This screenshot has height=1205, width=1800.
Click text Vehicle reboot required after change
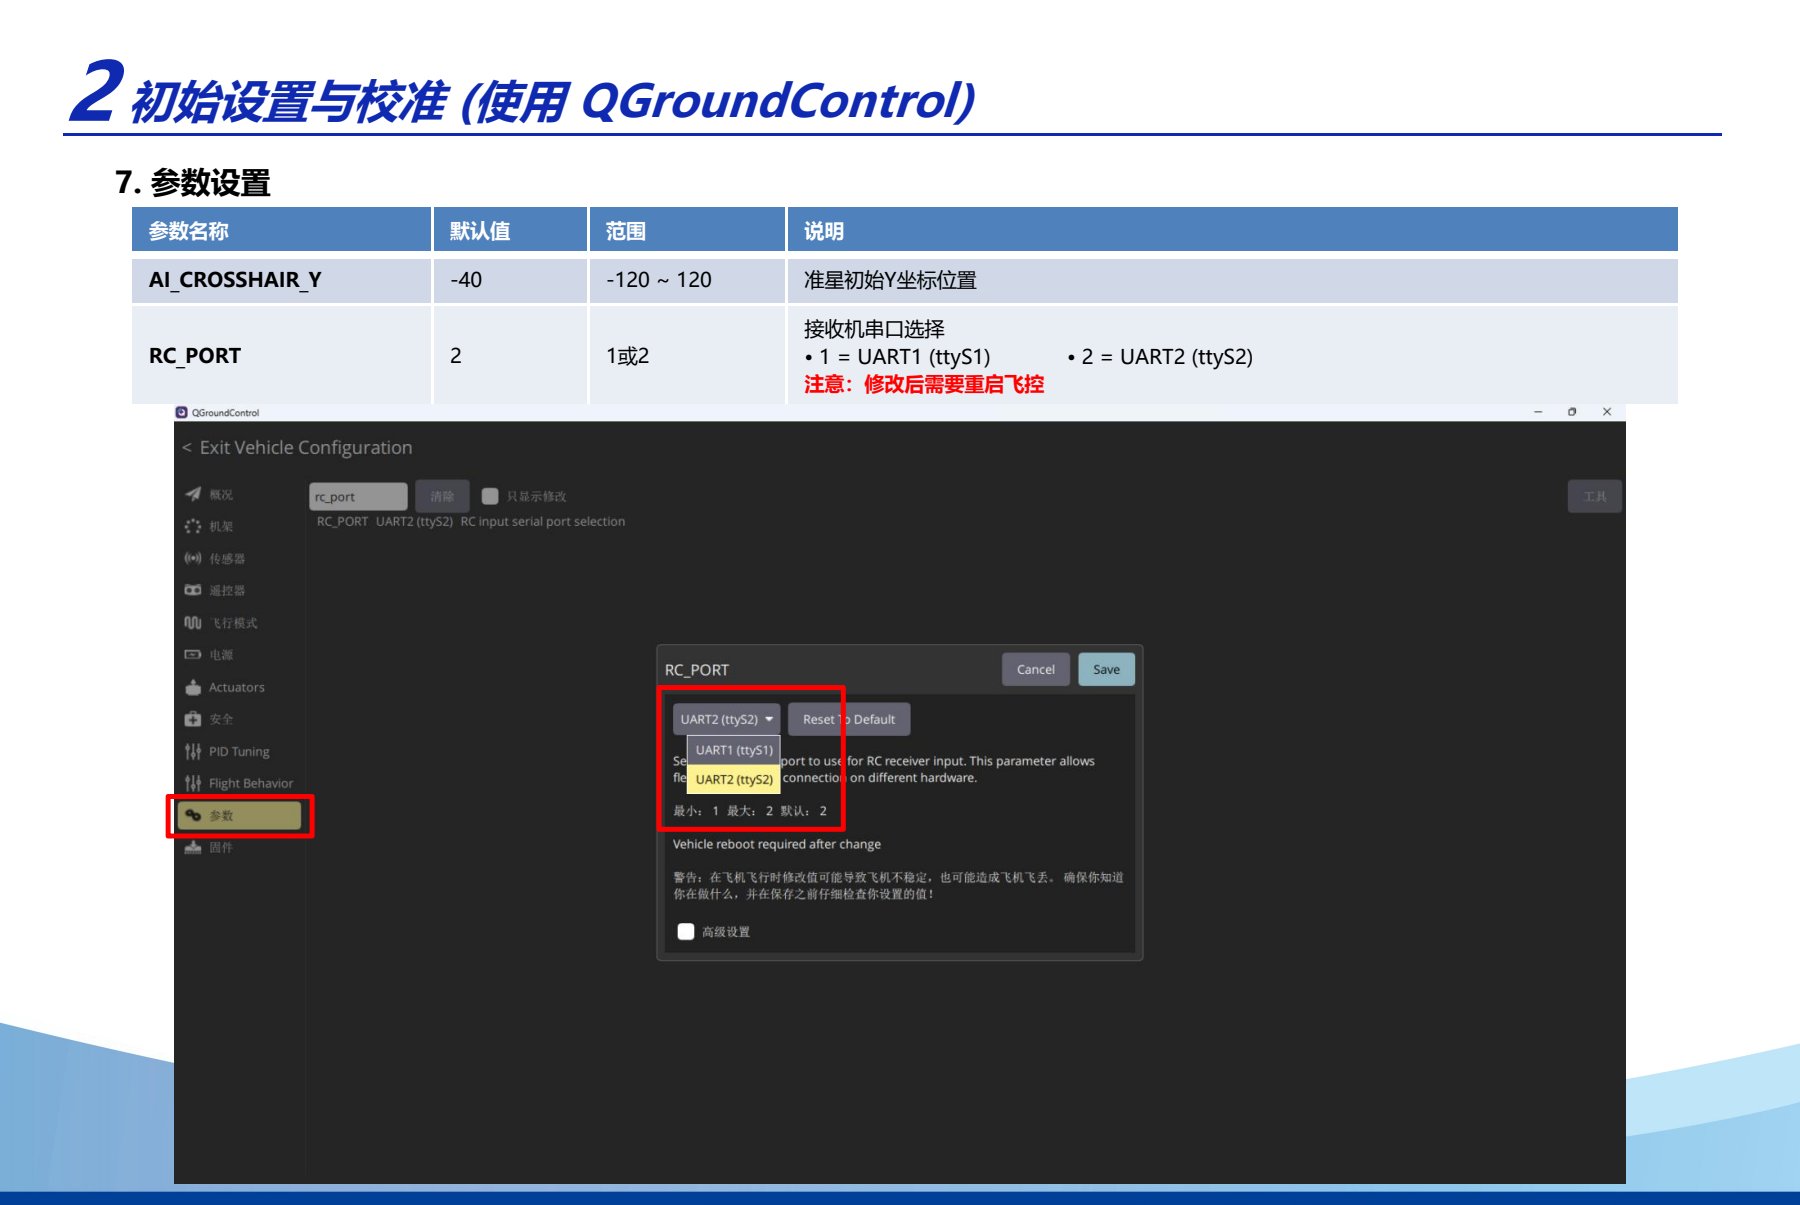(x=777, y=844)
